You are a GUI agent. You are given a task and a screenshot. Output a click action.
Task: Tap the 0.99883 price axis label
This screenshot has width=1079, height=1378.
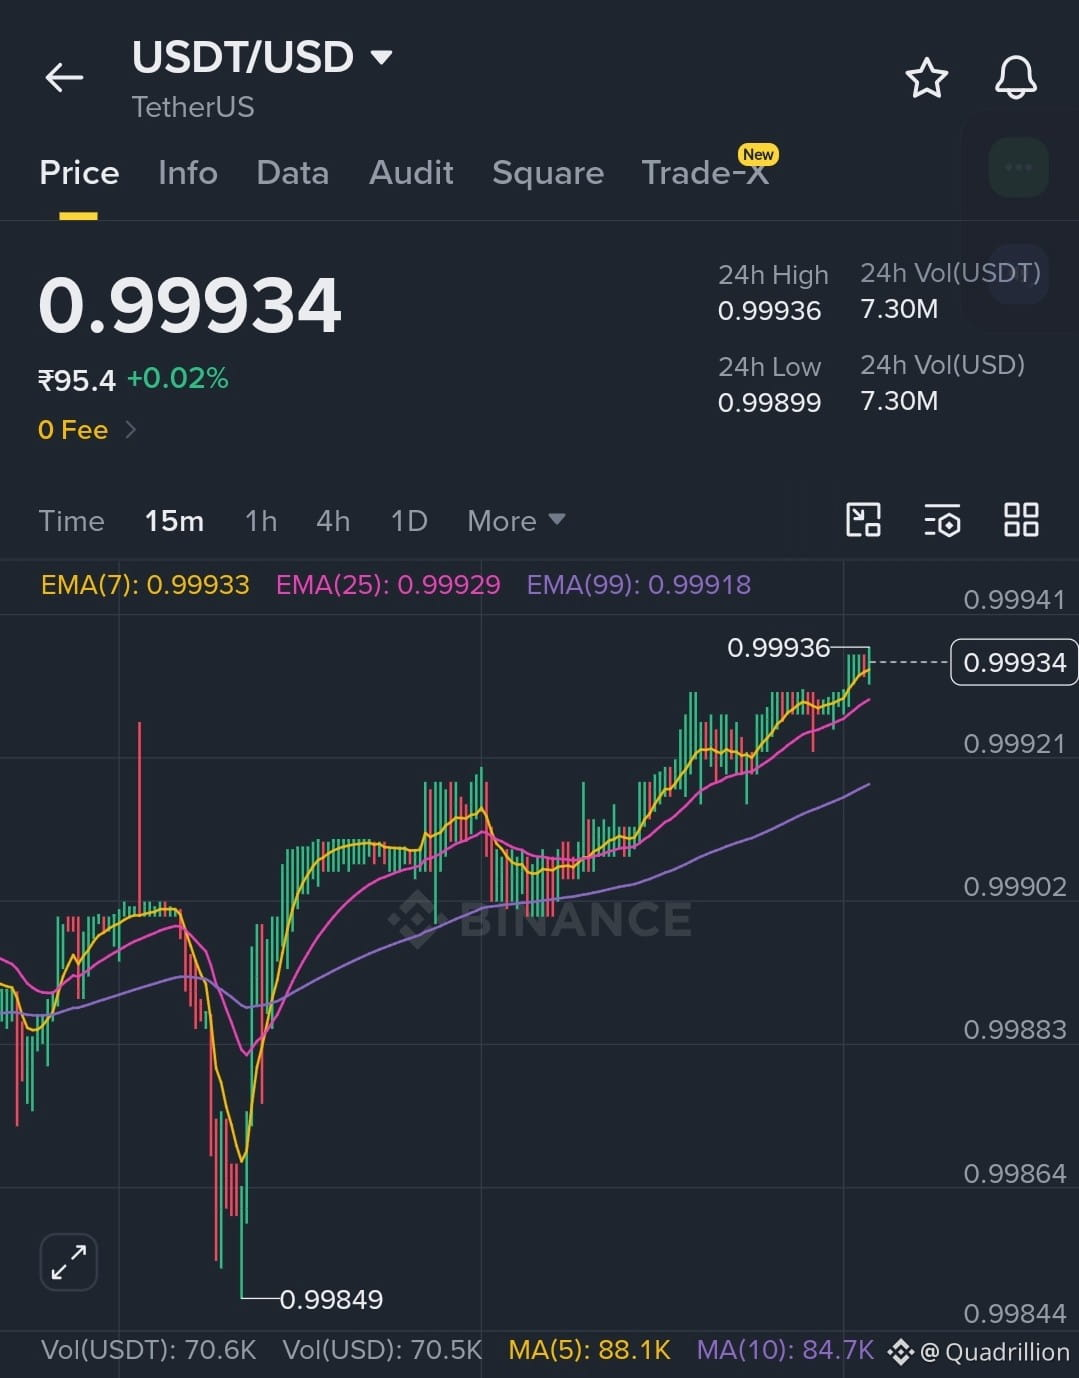[x=1014, y=1030]
